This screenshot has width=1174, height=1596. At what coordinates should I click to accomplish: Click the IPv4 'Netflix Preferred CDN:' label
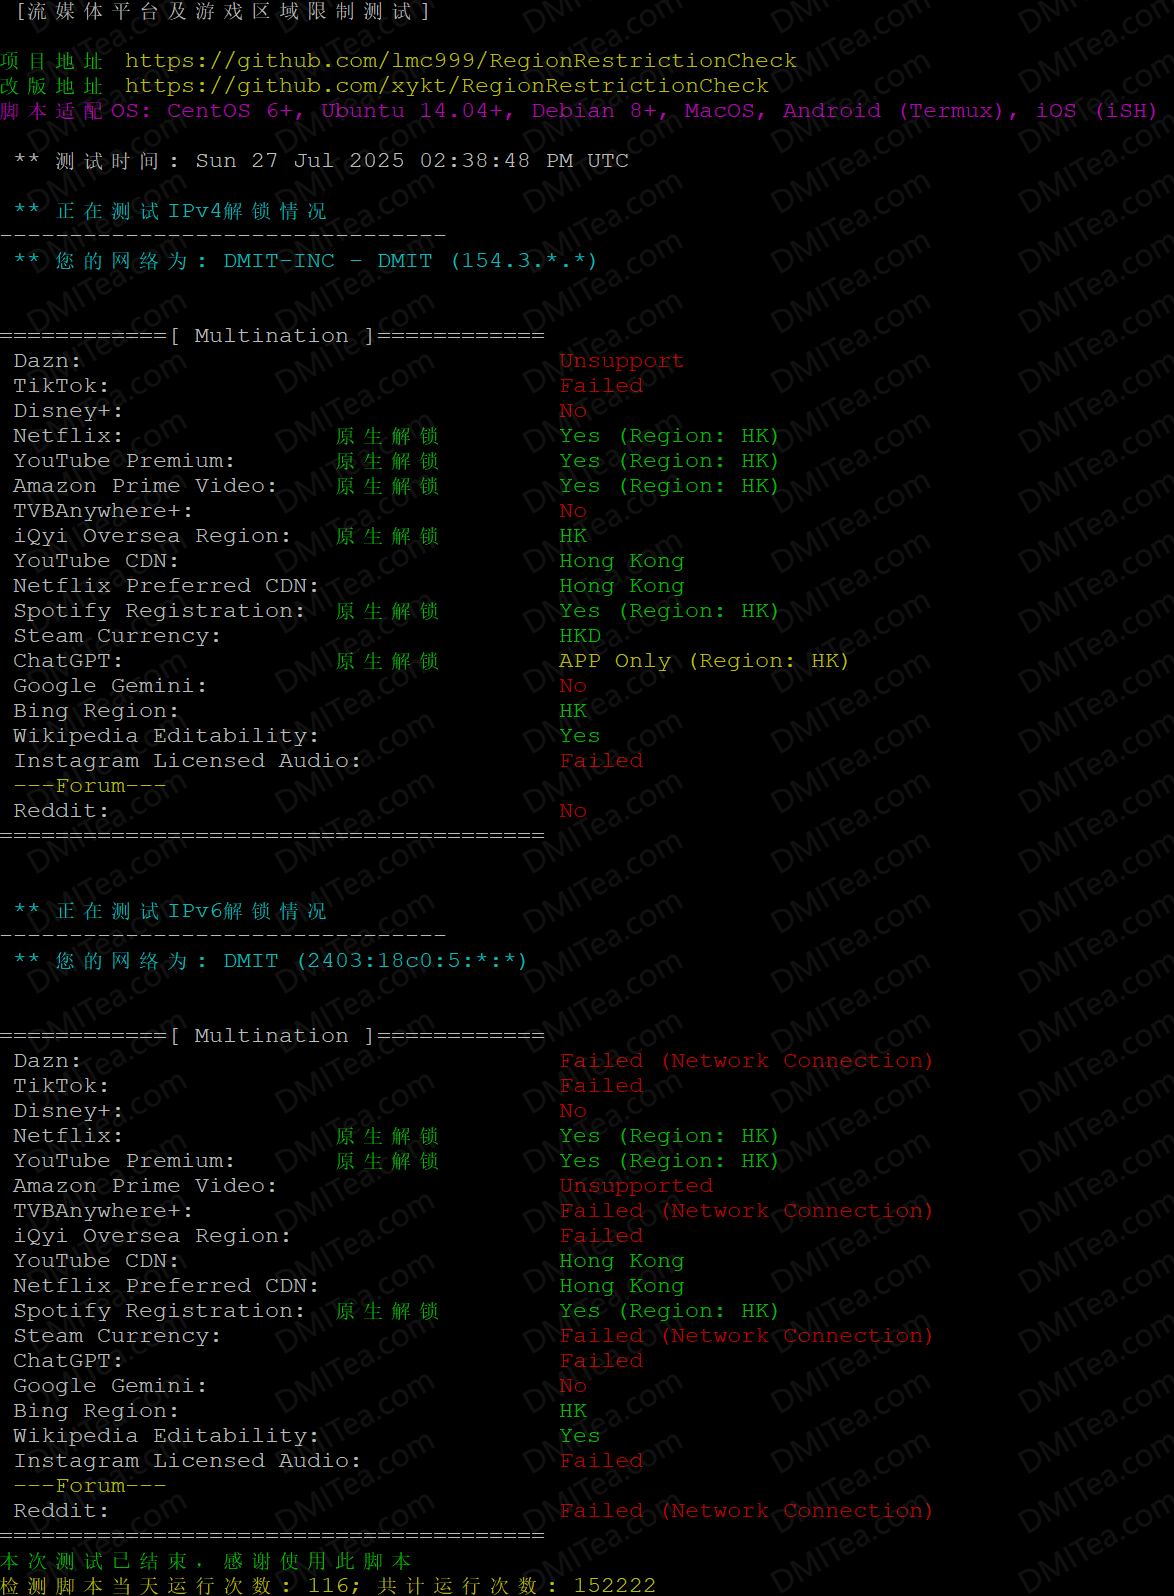[x=166, y=586]
